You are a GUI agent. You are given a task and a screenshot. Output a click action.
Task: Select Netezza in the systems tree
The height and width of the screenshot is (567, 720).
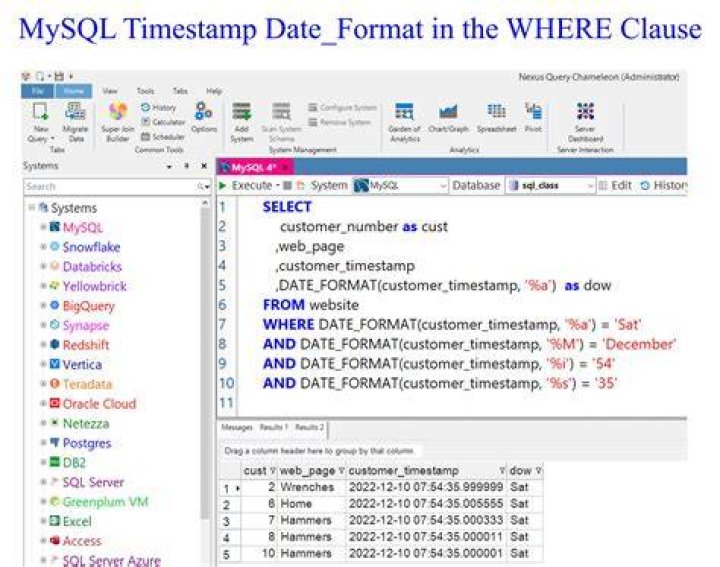pyautogui.click(x=86, y=423)
